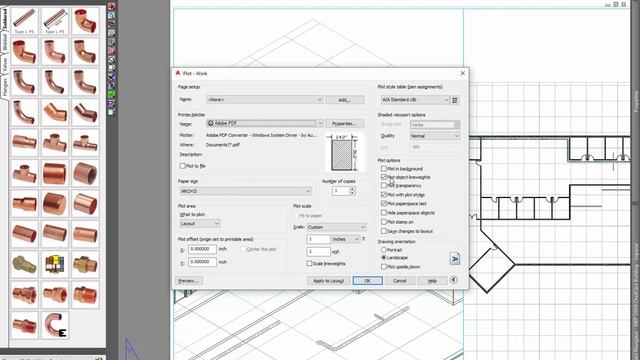Click the paper size preview thumbnail
Screen dimensions: 640x360
click(344, 152)
